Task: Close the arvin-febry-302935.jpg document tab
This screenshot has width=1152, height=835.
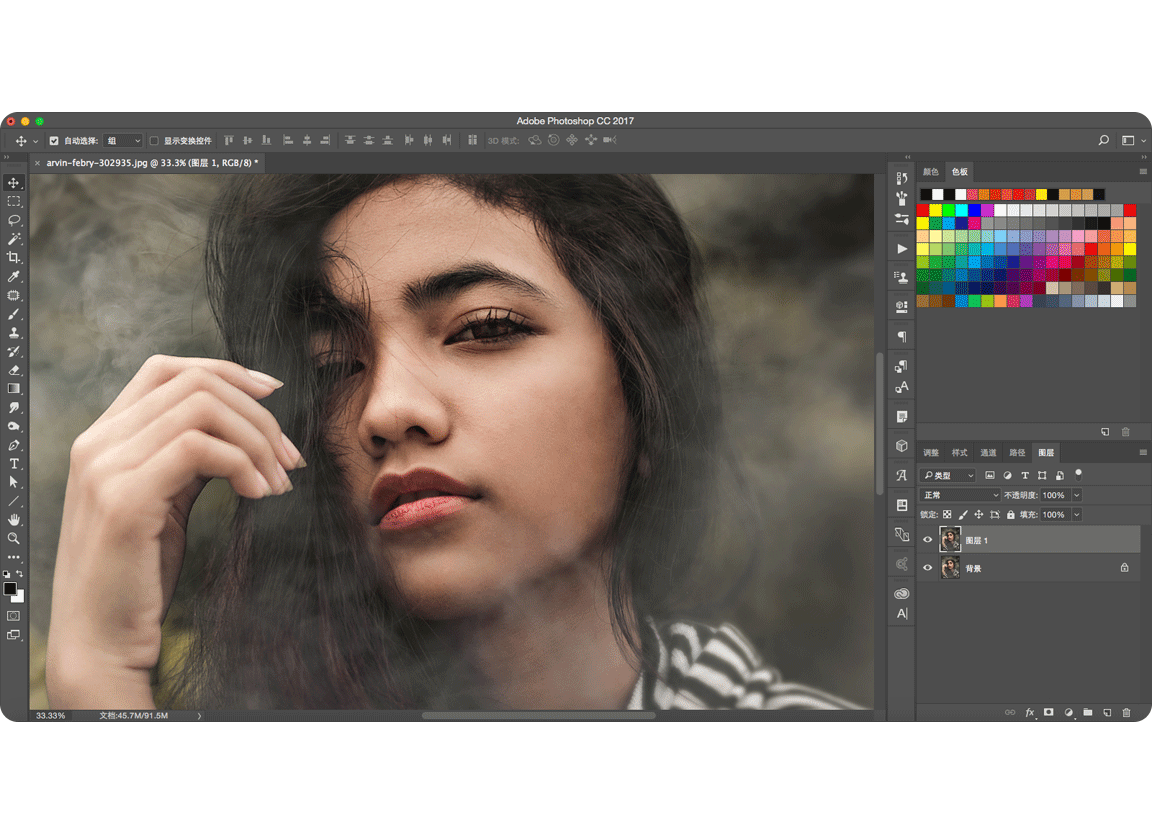Action: click(37, 163)
